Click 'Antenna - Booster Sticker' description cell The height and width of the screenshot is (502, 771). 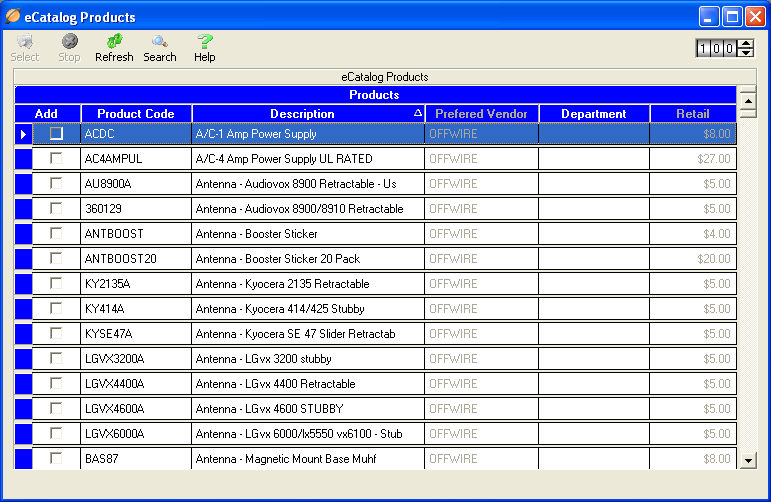click(x=308, y=234)
